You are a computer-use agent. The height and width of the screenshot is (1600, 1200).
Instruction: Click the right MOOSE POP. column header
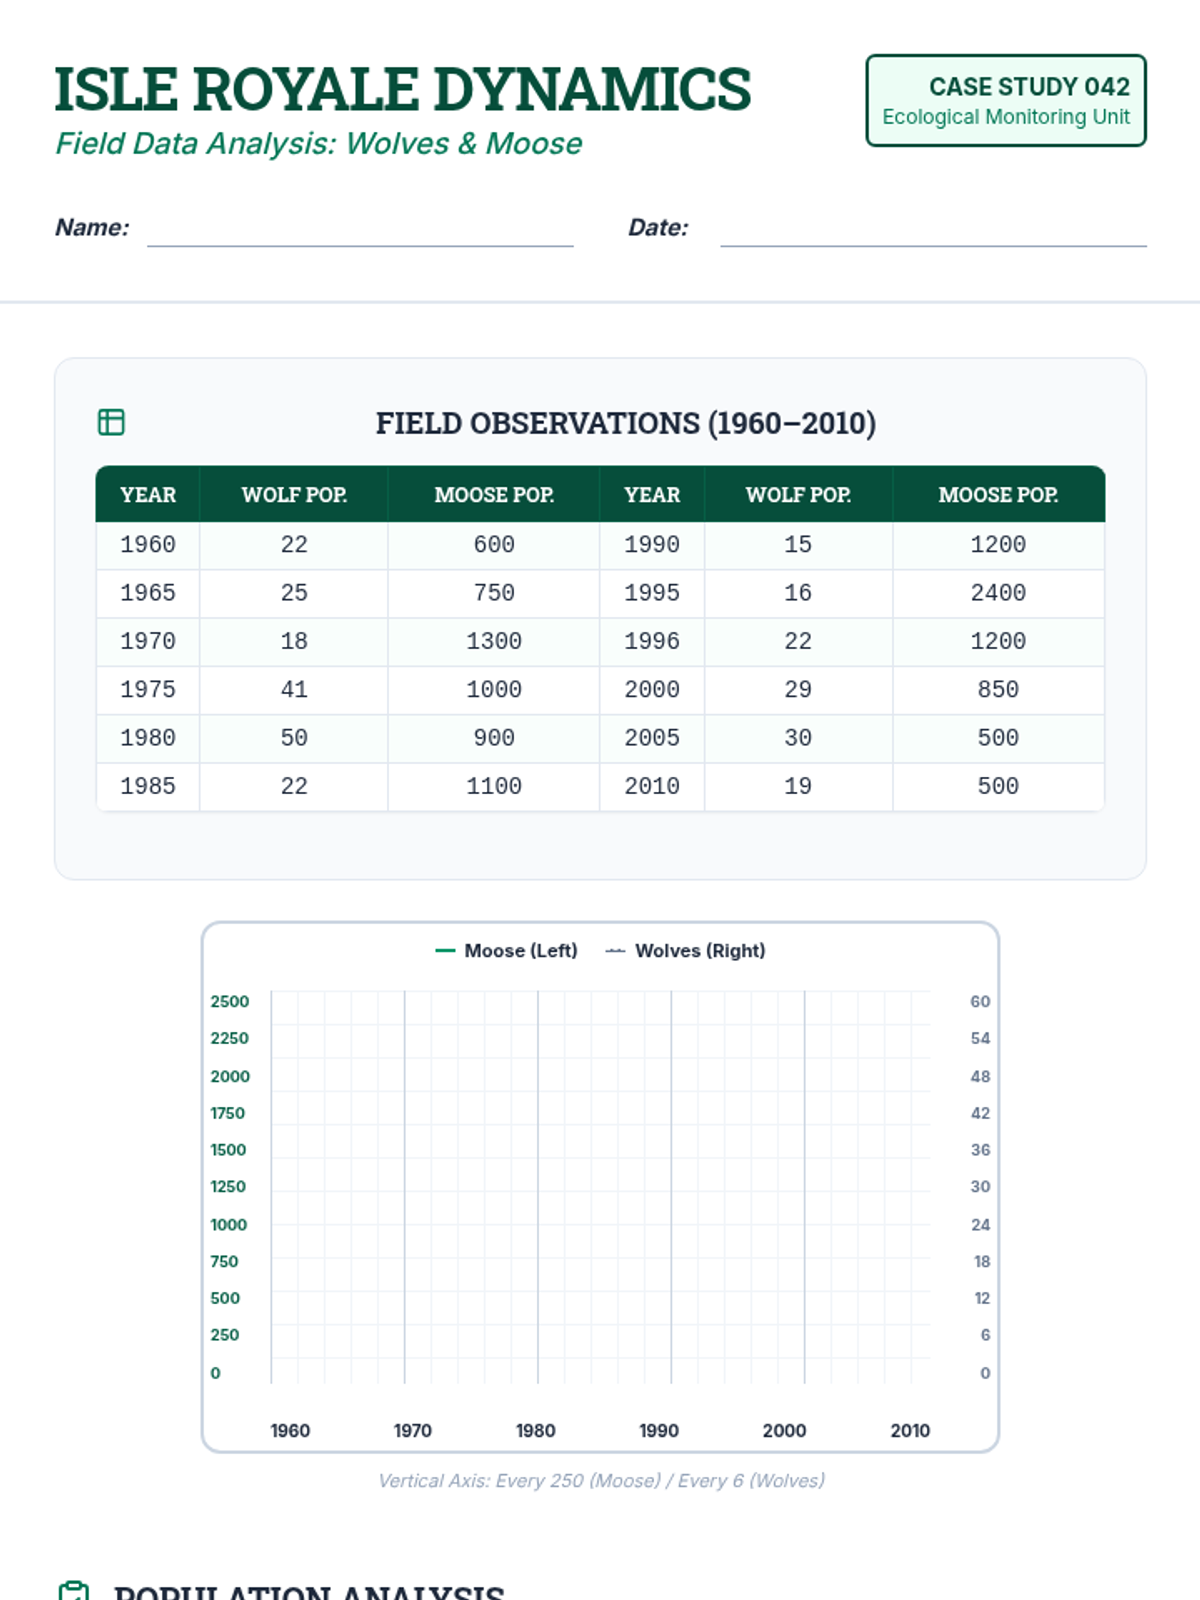pos(998,495)
